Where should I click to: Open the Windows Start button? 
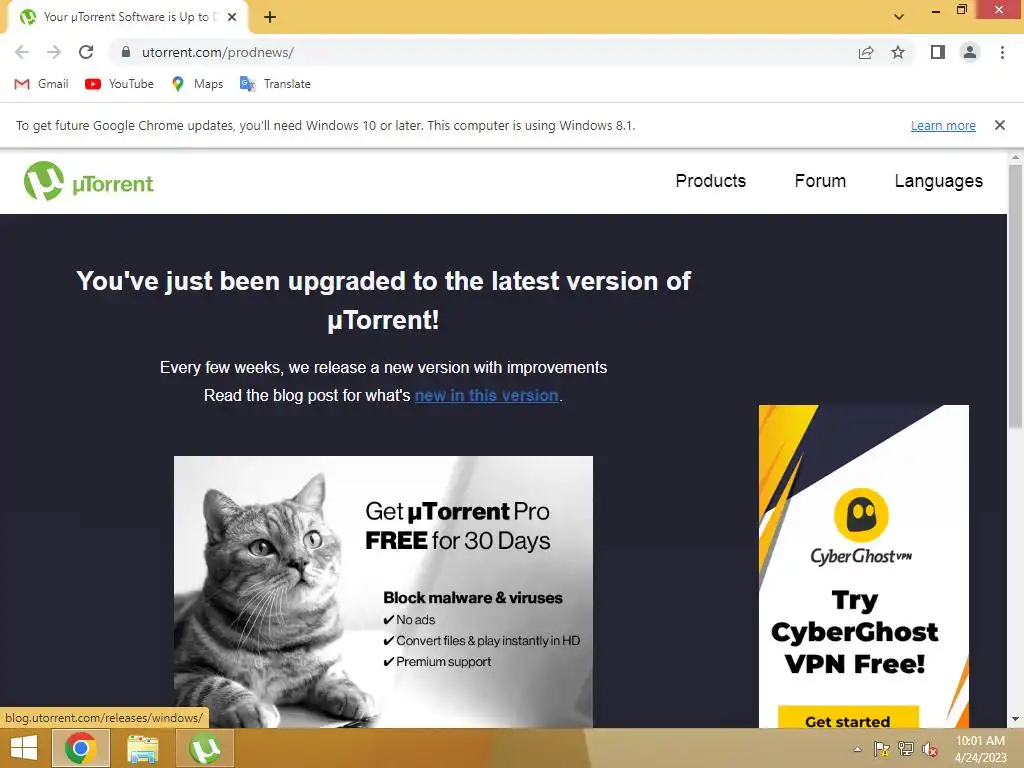pyautogui.click(x=24, y=748)
